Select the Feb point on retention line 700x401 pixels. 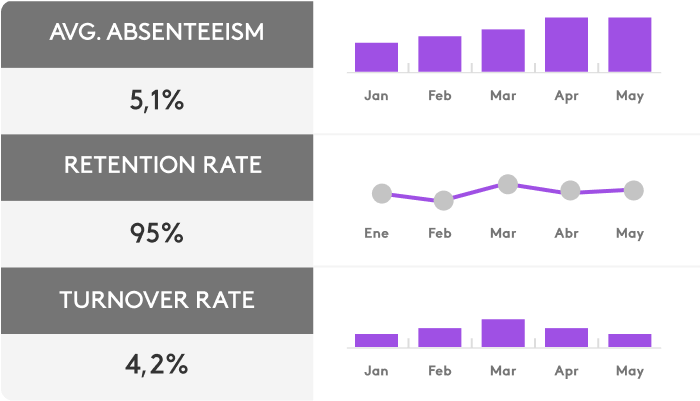click(443, 201)
